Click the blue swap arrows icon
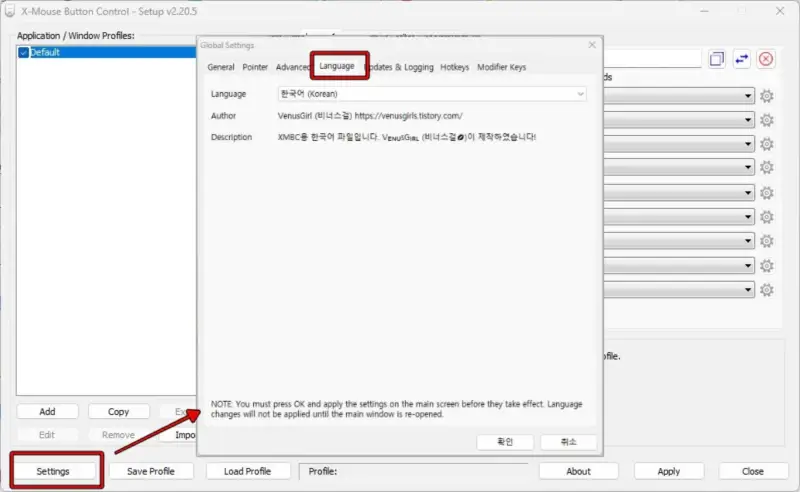800x492 pixels. pyautogui.click(x=742, y=59)
